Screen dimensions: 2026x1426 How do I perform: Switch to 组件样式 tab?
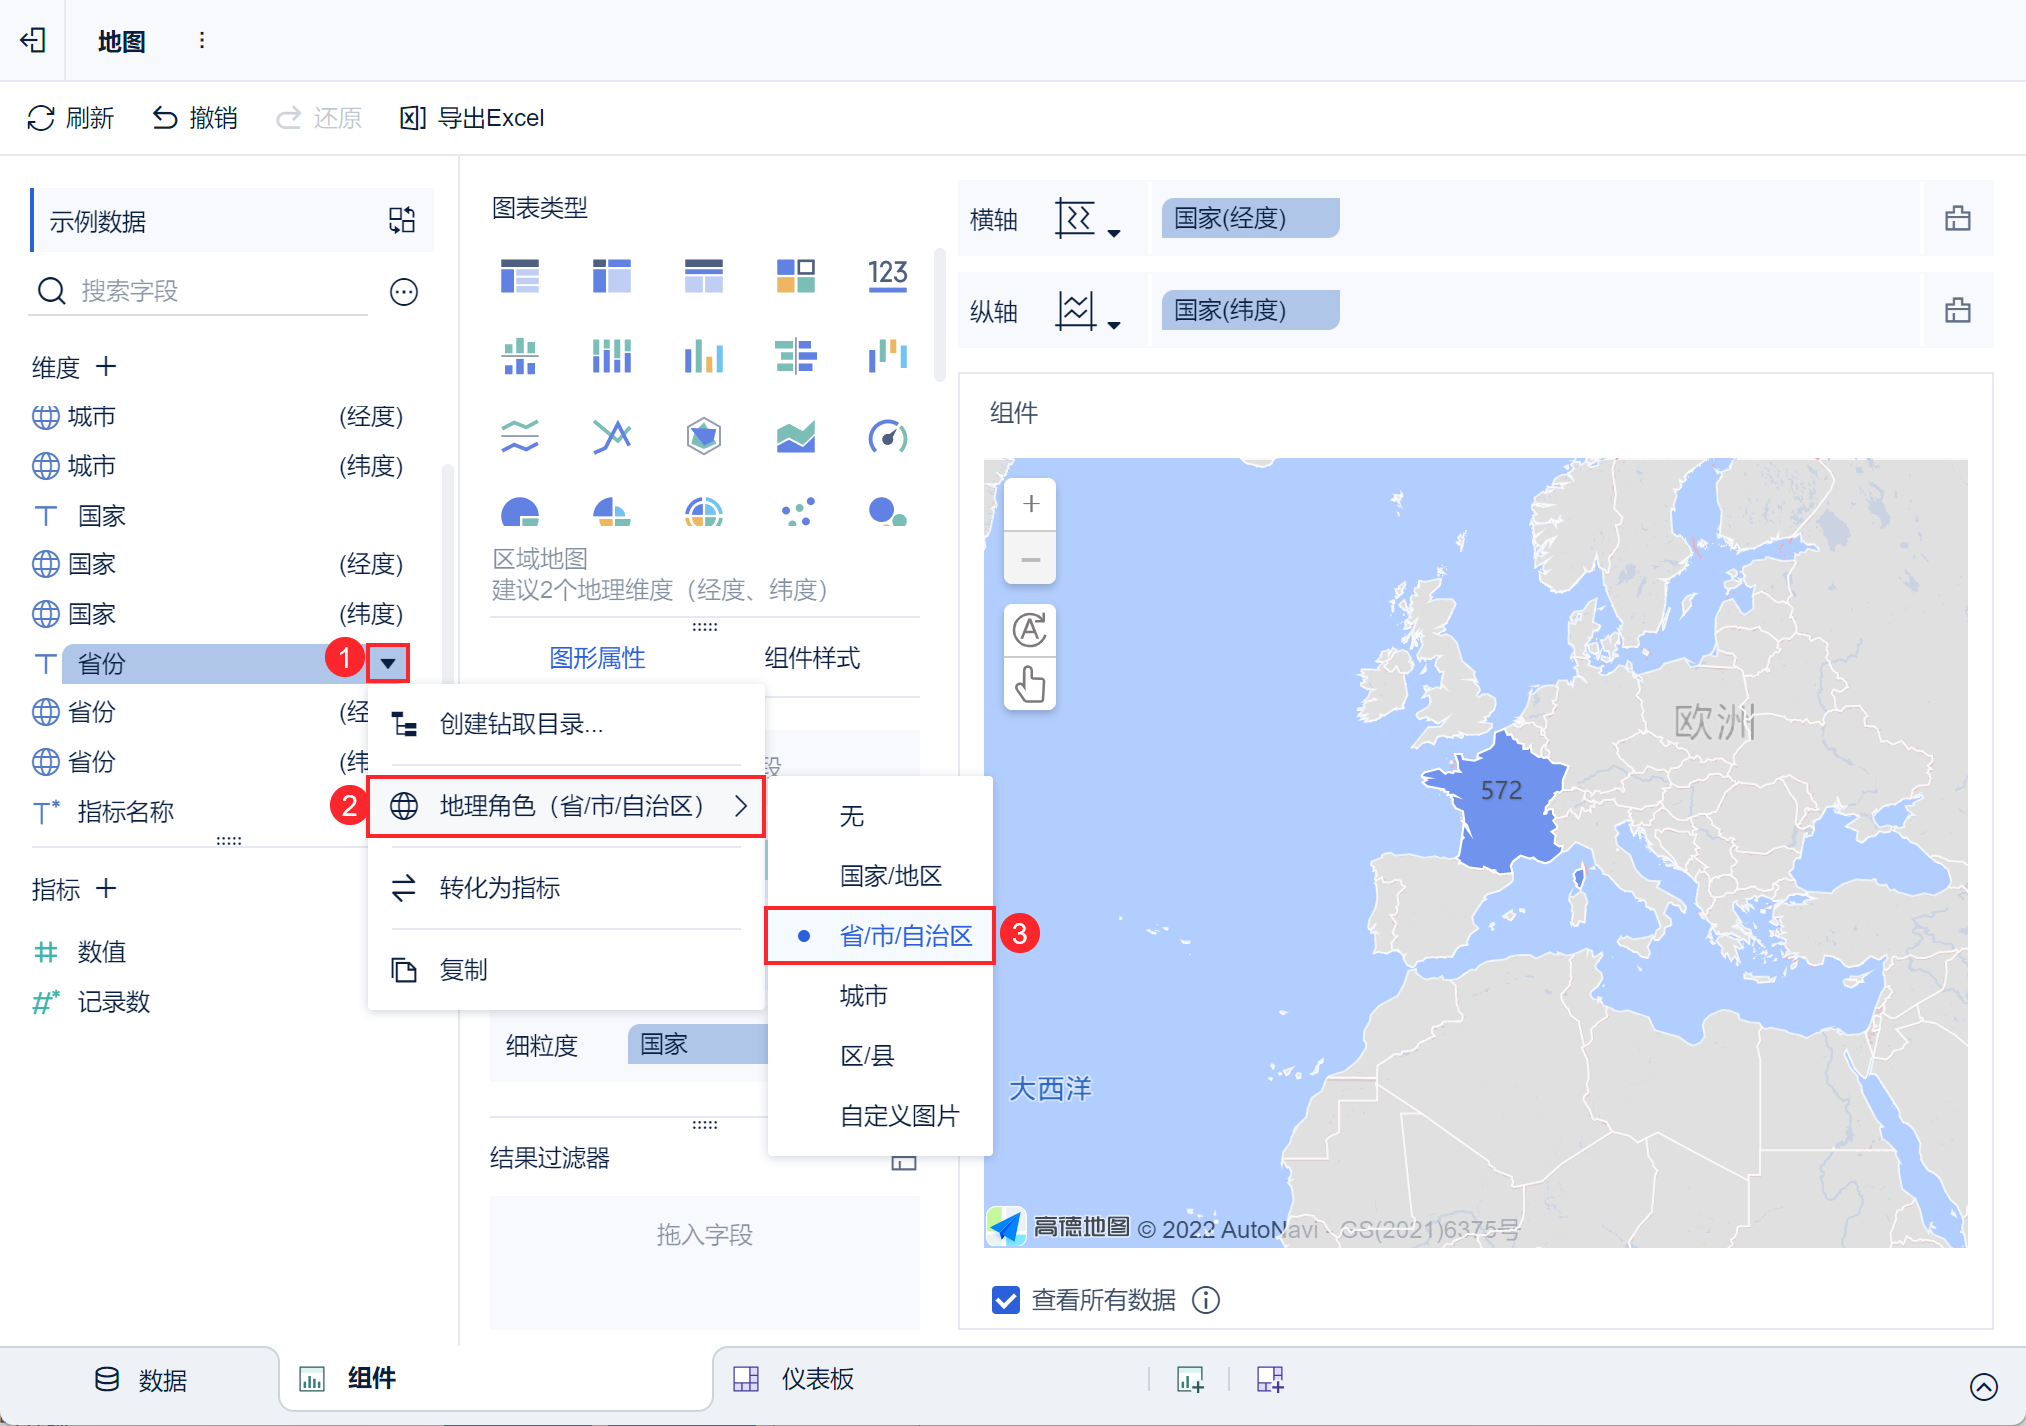(811, 658)
